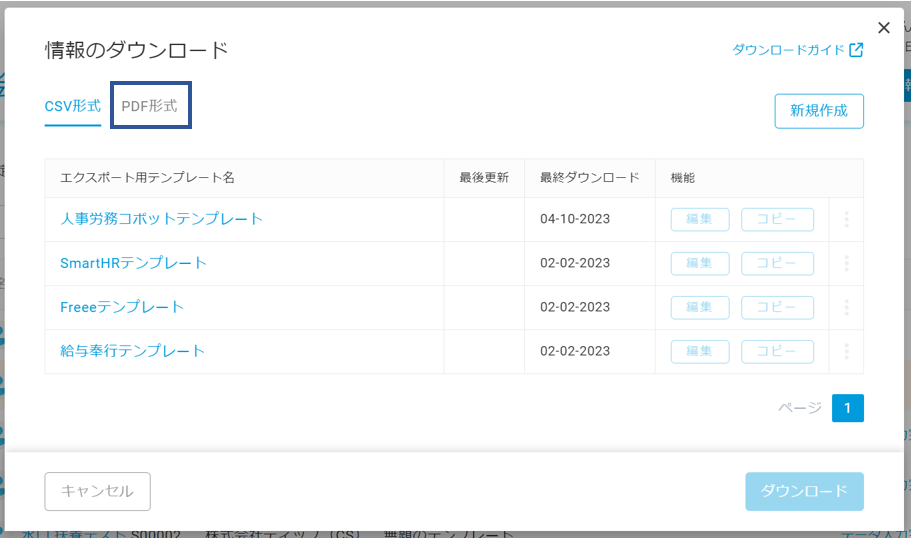
Task: Click 編集 for Freeeテンプレート
Action: point(700,307)
